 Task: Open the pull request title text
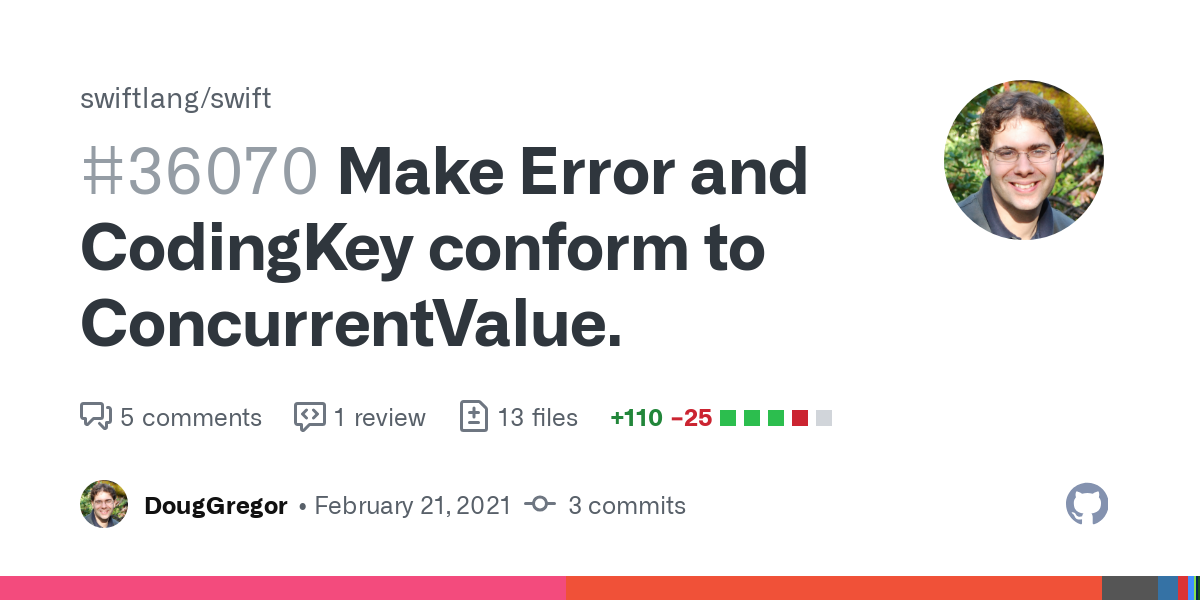pyautogui.click(x=444, y=249)
